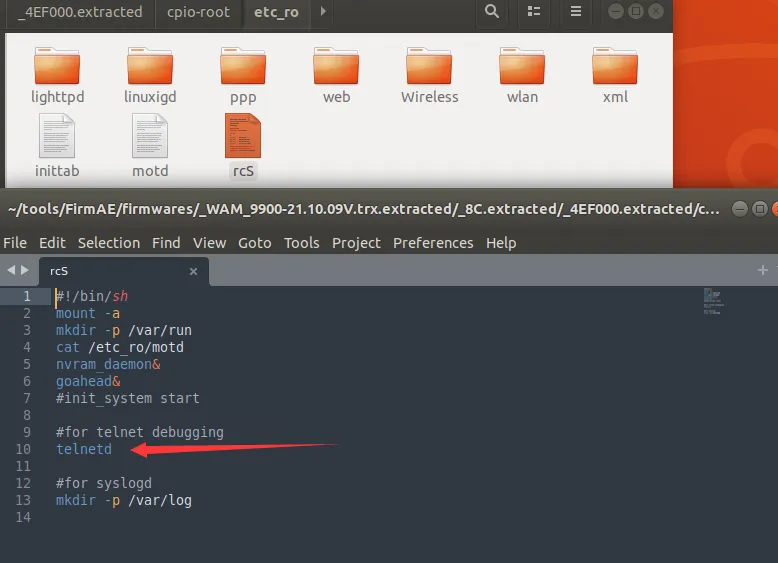Click 'mkdir -p /var/log' line
This screenshot has height=563, width=778.
[x=124, y=500]
